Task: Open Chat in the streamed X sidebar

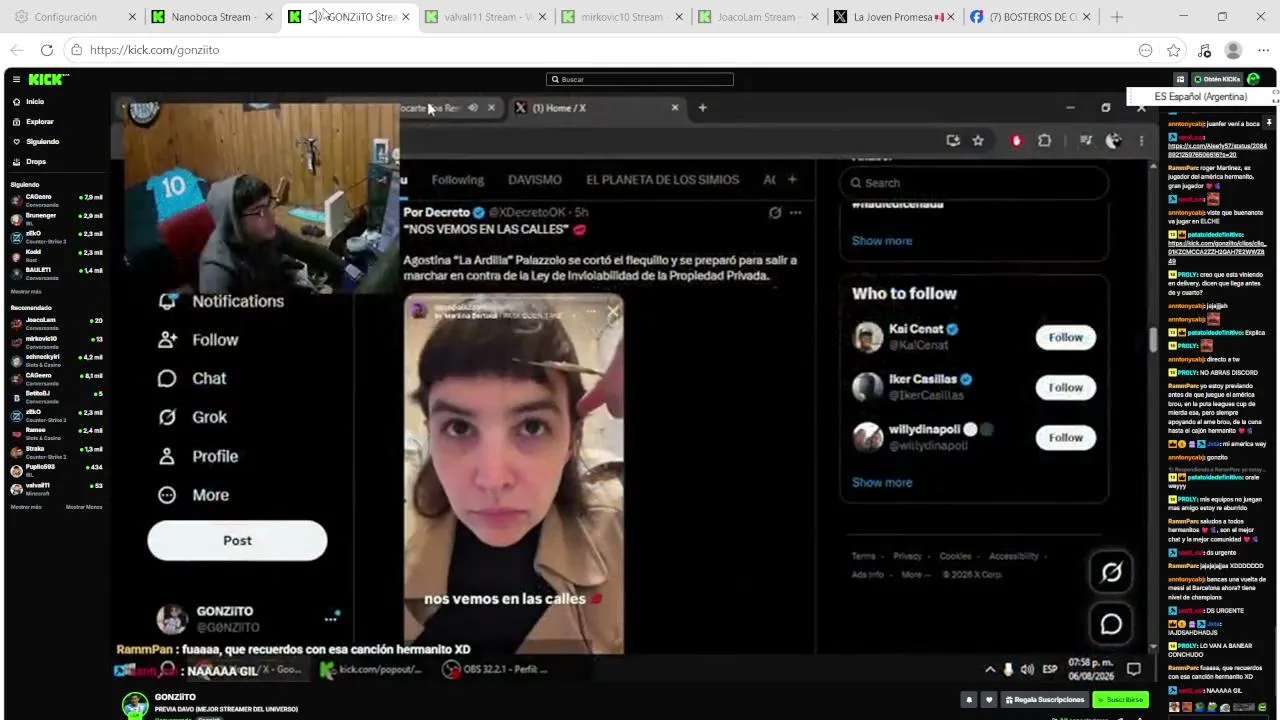Action: click(x=192, y=378)
